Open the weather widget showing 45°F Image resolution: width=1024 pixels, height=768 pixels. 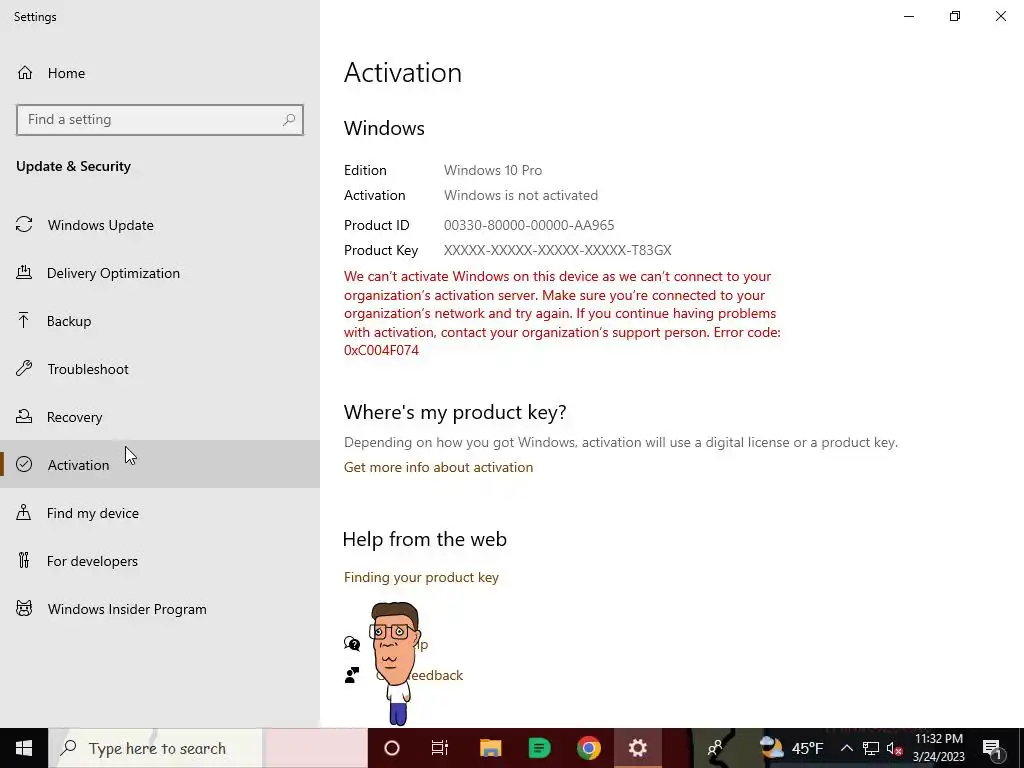(x=790, y=748)
